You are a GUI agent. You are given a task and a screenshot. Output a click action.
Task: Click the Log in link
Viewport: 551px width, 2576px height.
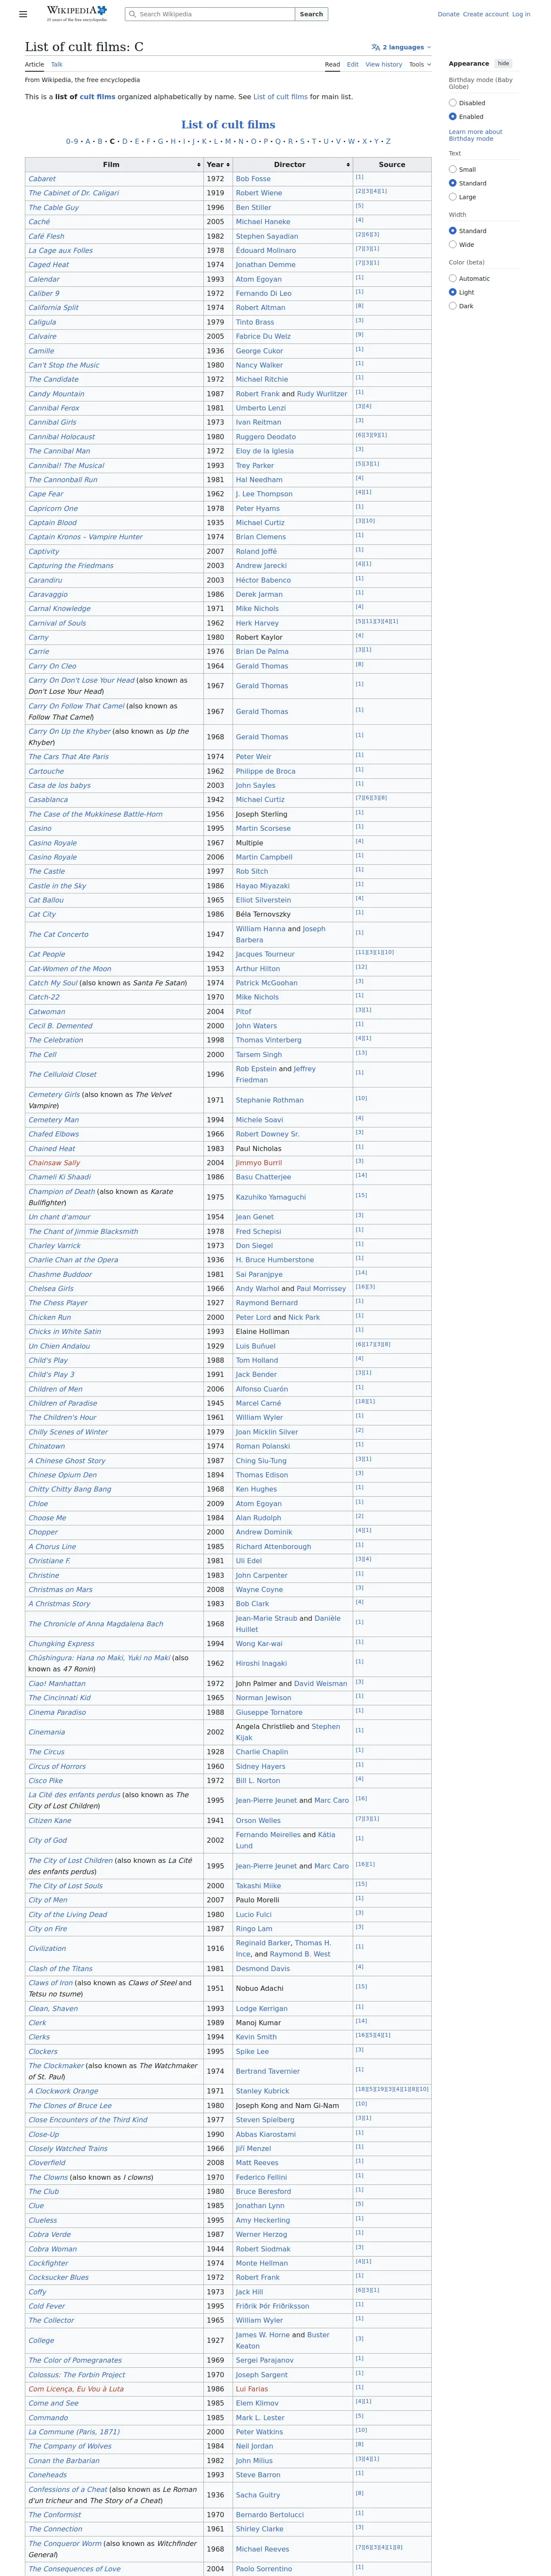click(521, 14)
